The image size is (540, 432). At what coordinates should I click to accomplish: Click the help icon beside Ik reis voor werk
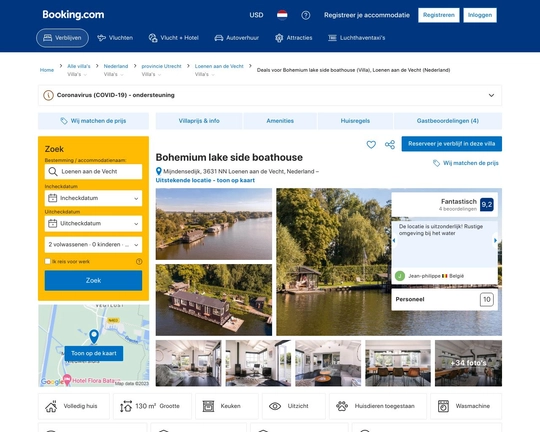pyautogui.click(x=139, y=261)
